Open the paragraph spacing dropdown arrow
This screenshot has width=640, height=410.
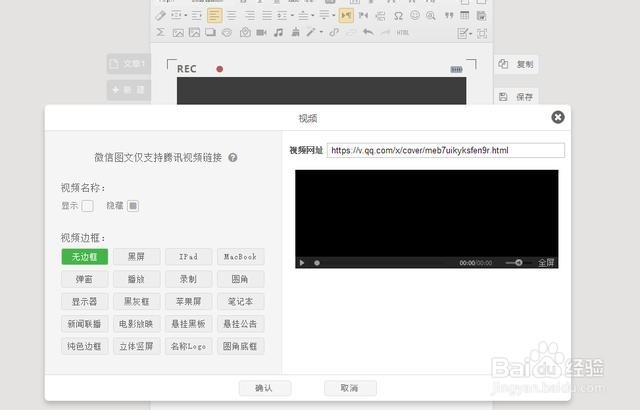[313, 16]
